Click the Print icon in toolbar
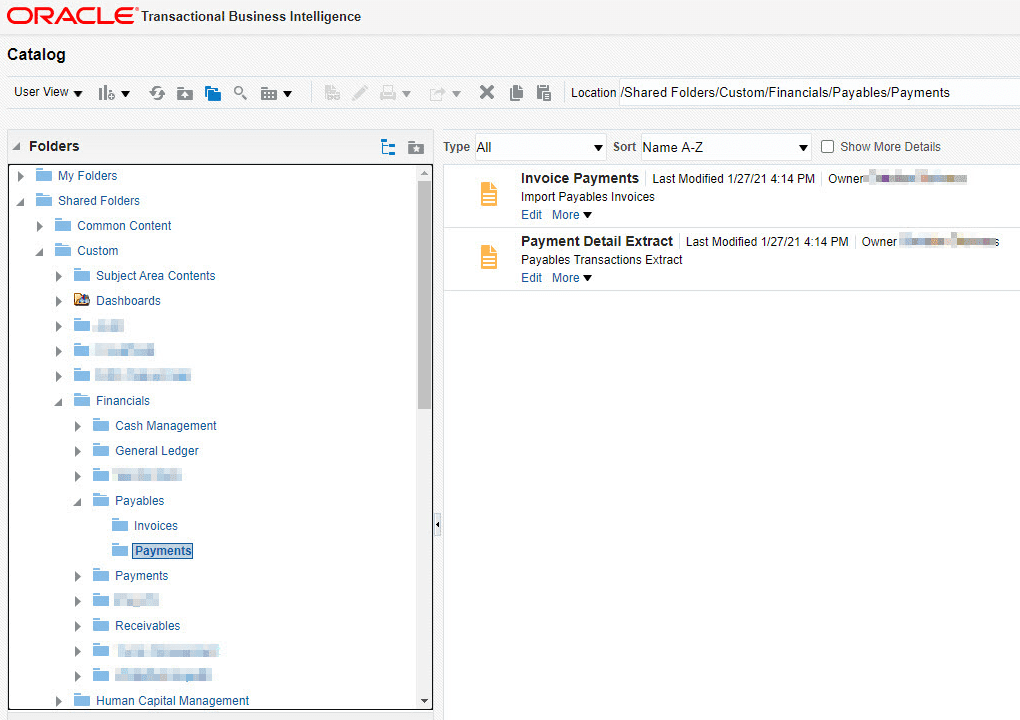 pos(388,93)
